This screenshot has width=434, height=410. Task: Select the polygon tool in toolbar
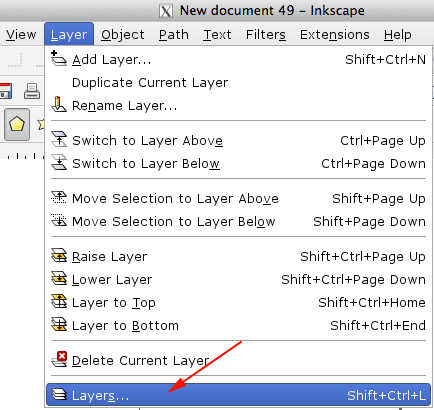click(x=17, y=124)
